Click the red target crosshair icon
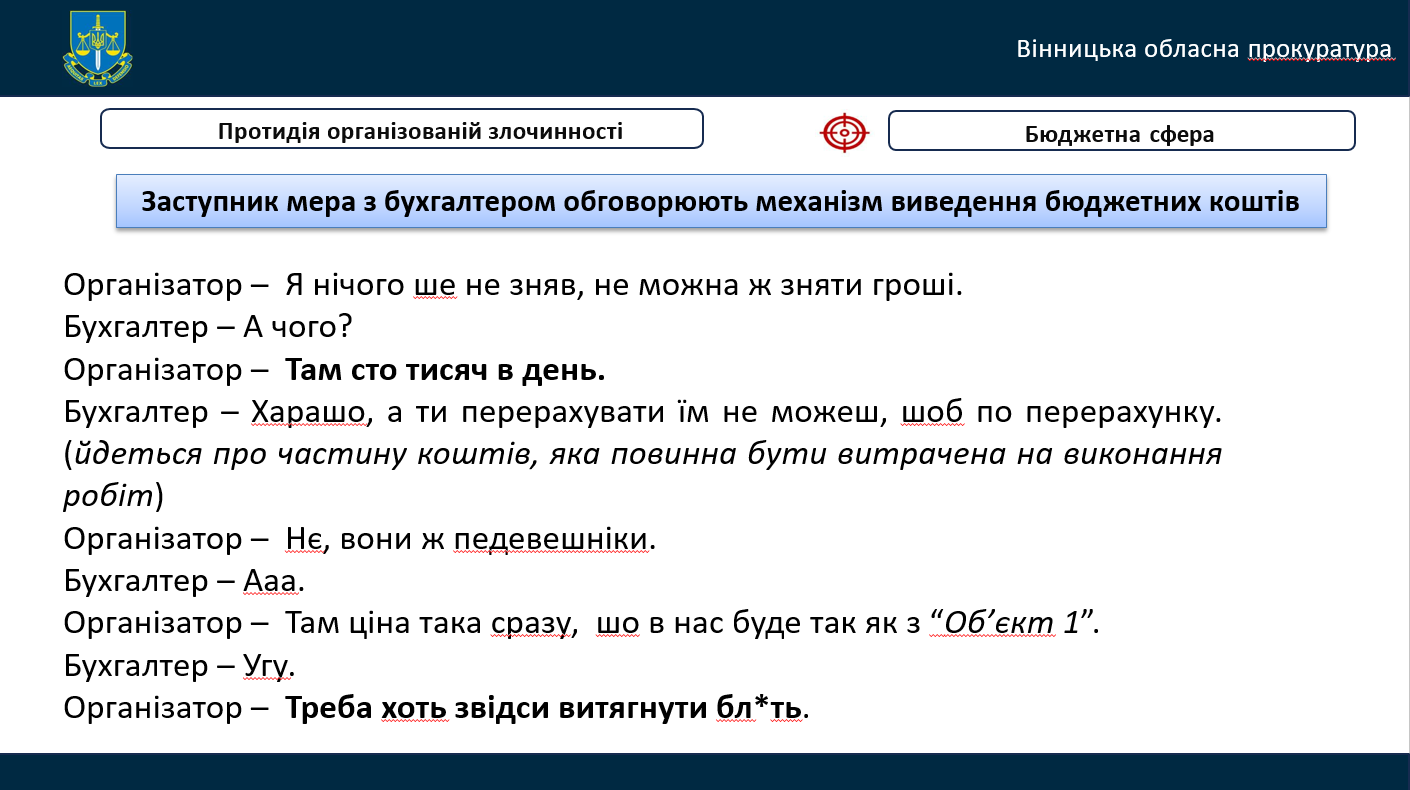The width and height of the screenshot is (1410, 790). (x=844, y=132)
